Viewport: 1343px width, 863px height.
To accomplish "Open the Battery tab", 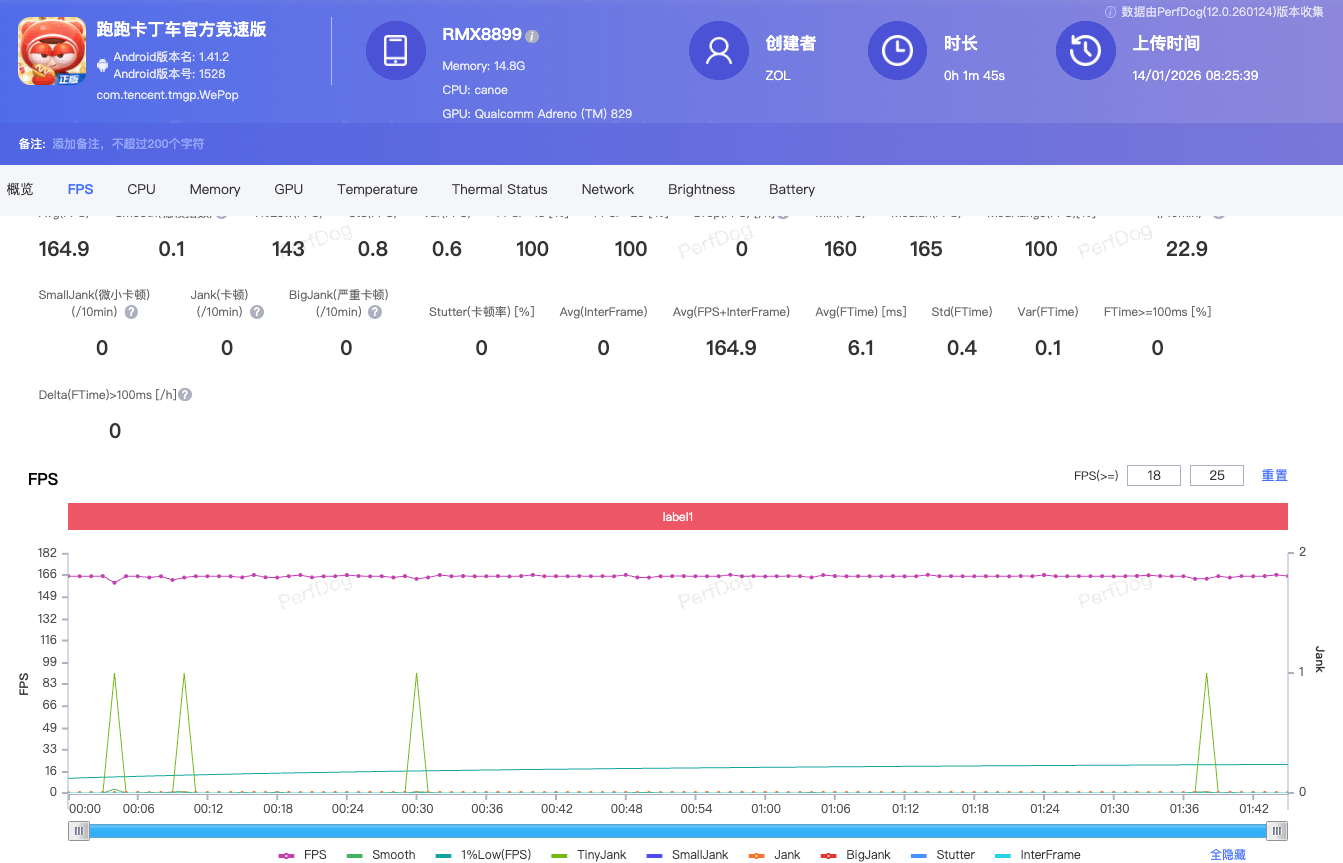I will point(791,189).
